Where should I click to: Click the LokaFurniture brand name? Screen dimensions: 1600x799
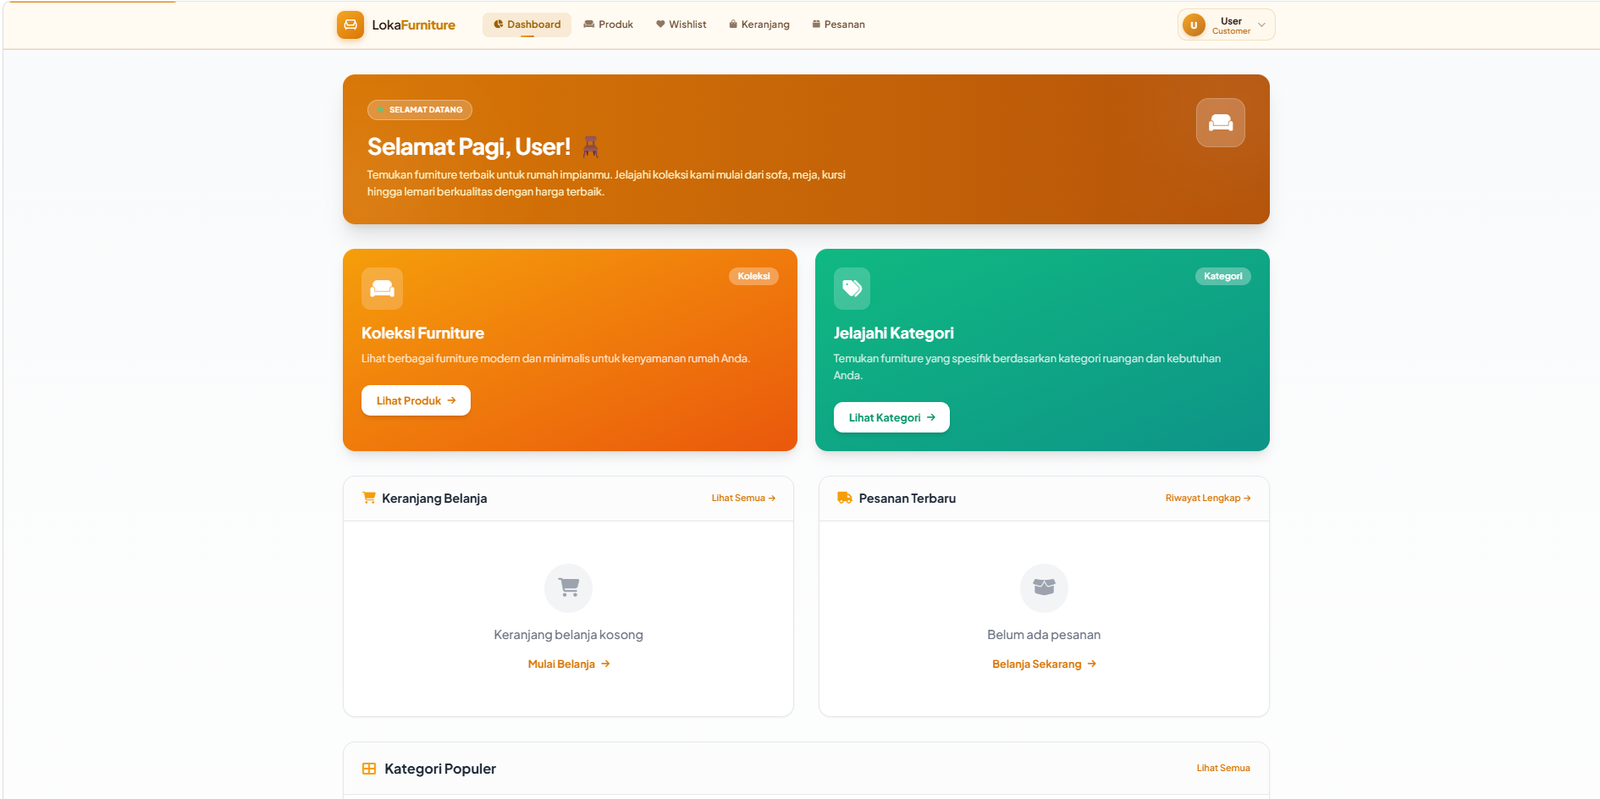[x=413, y=25]
